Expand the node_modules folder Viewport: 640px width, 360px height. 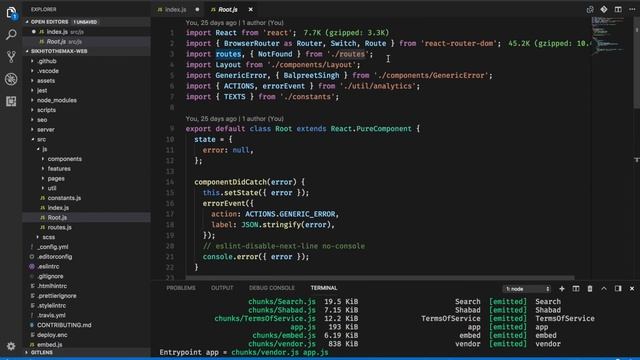(56, 100)
